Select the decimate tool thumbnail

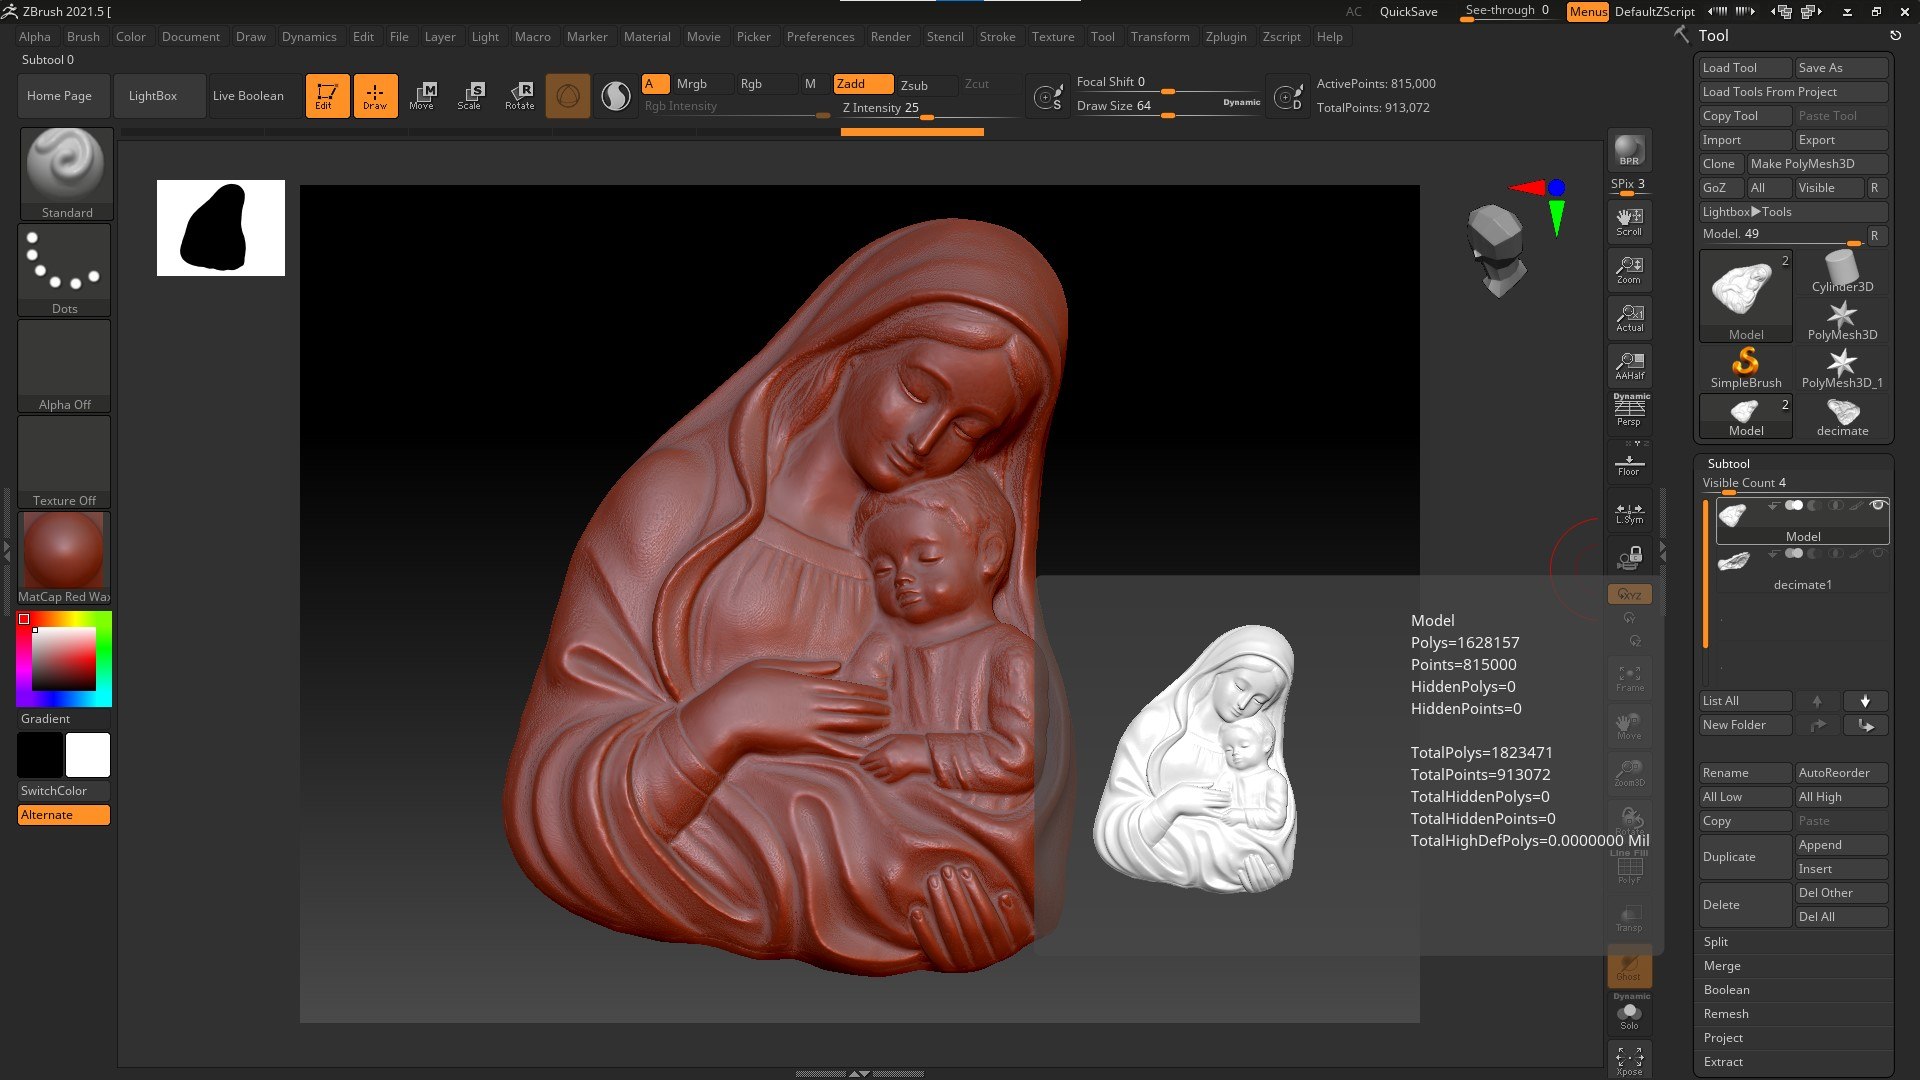tap(1842, 416)
